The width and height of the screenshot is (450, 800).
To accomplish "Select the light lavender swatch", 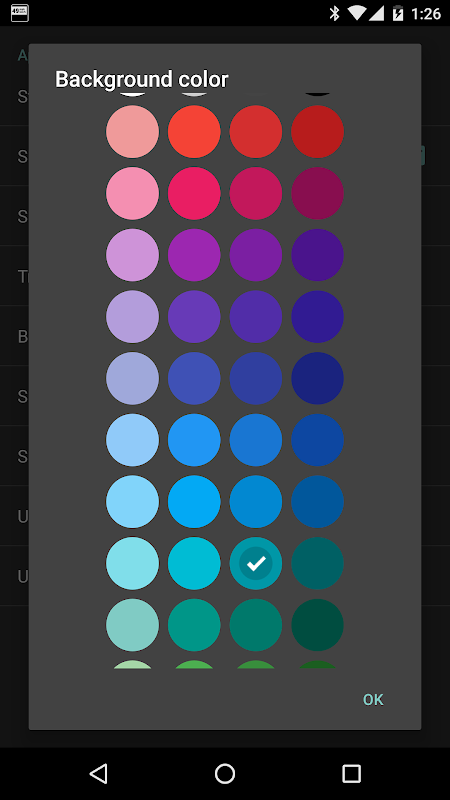I will click(133, 317).
